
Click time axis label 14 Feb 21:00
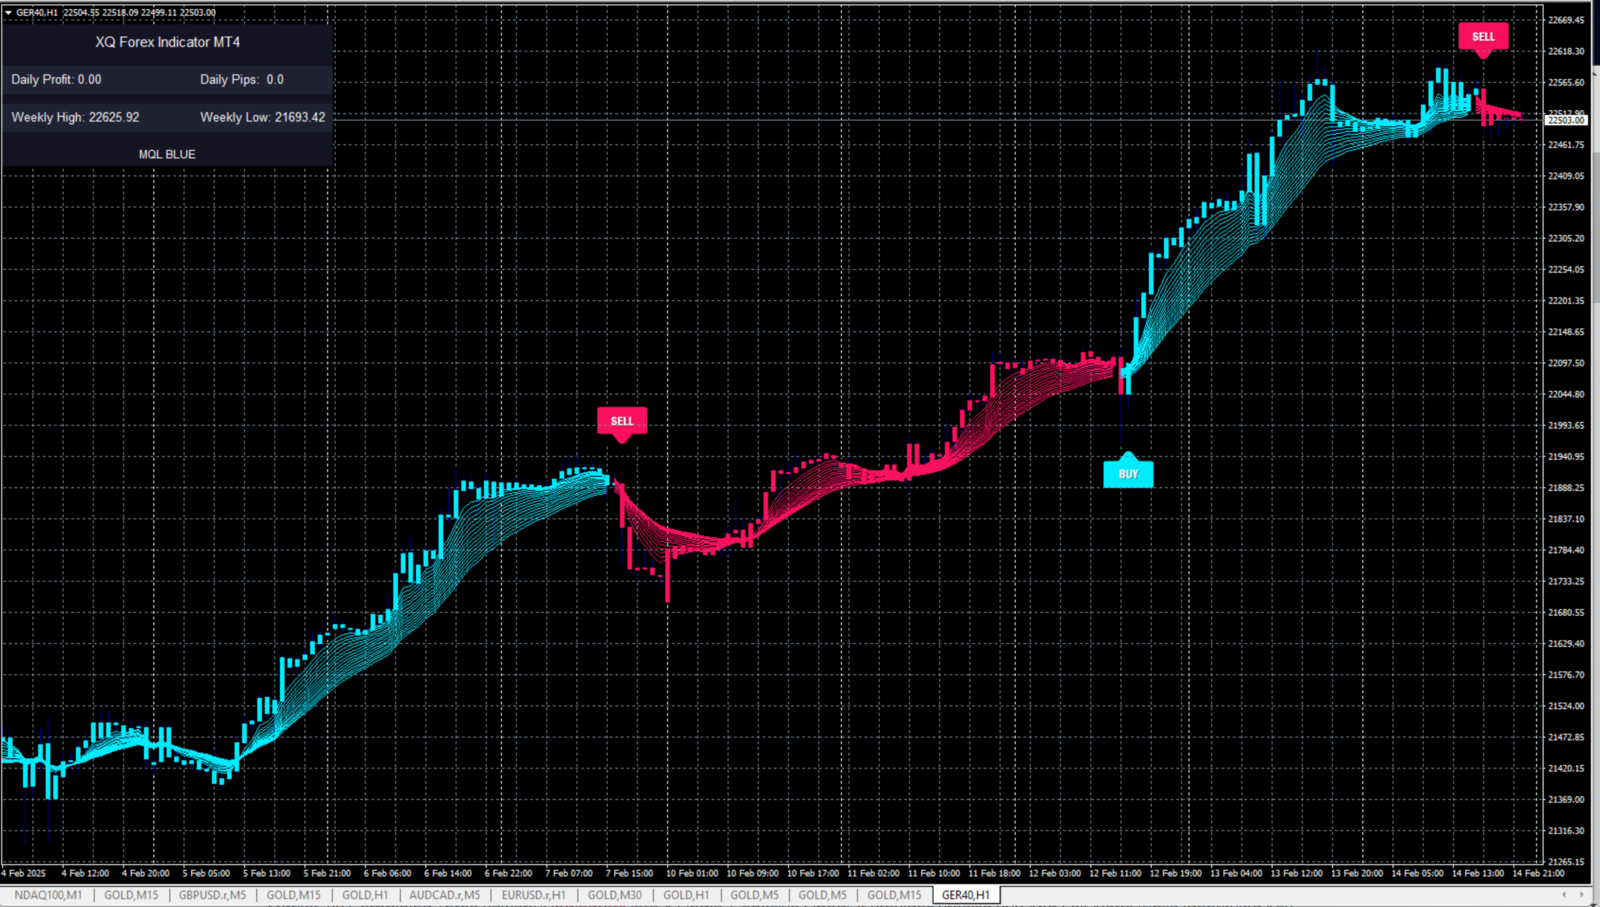pos(1538,873)
